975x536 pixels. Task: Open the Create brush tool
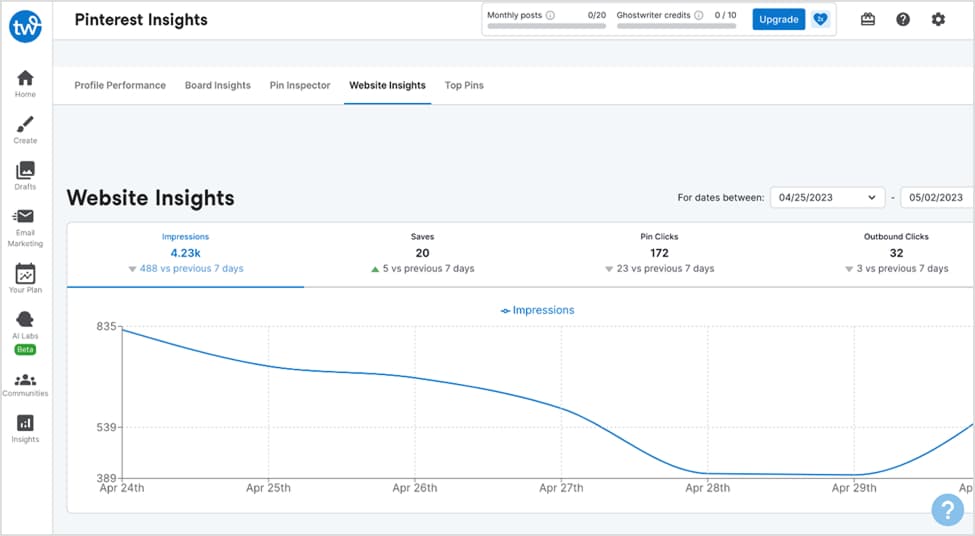(25, 130)
